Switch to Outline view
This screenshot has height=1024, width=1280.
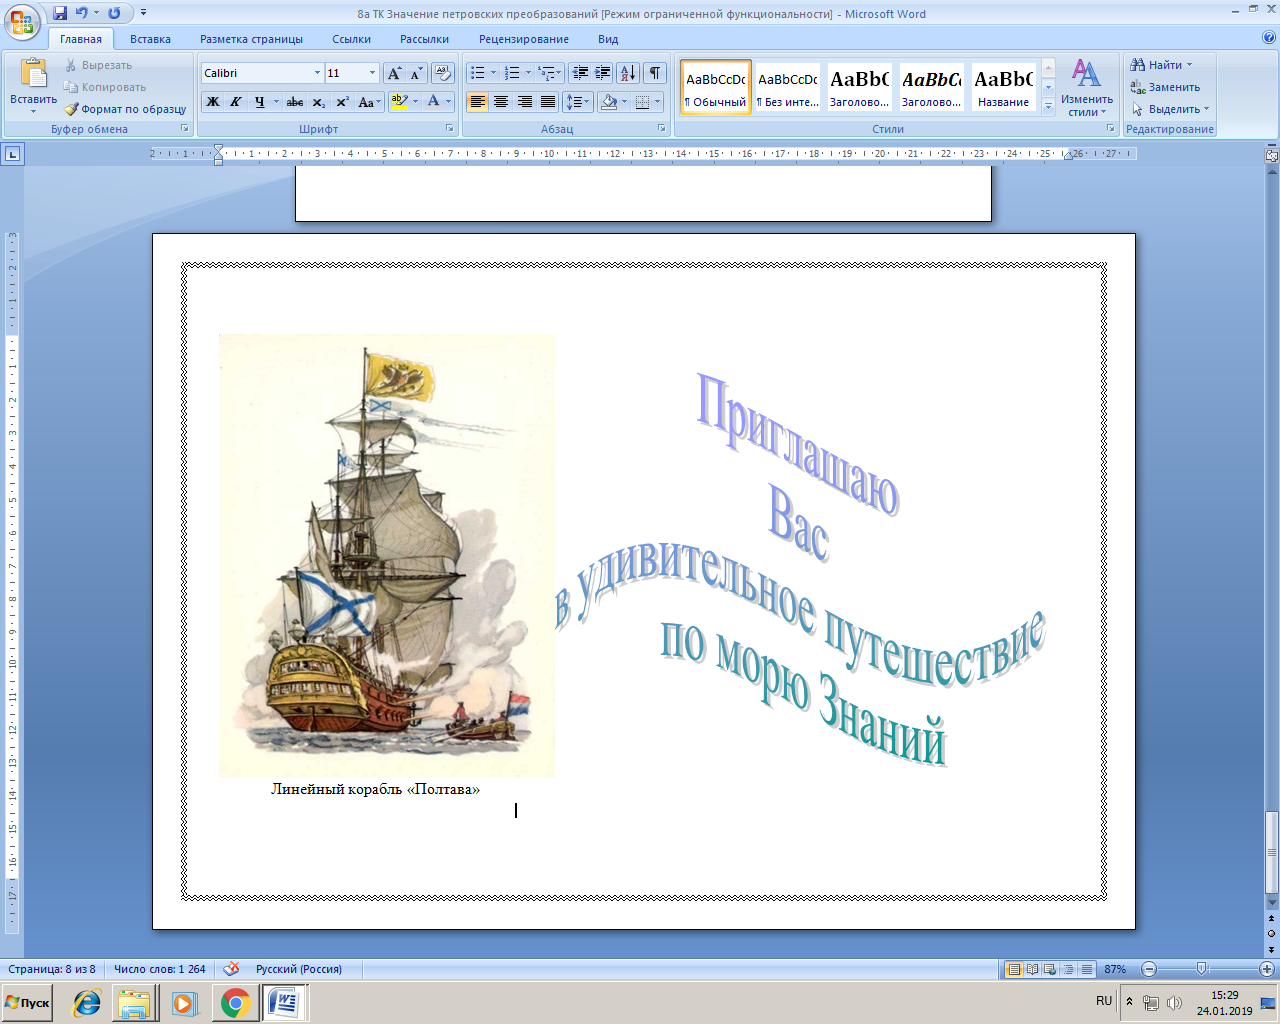(x=1068, y=969)
